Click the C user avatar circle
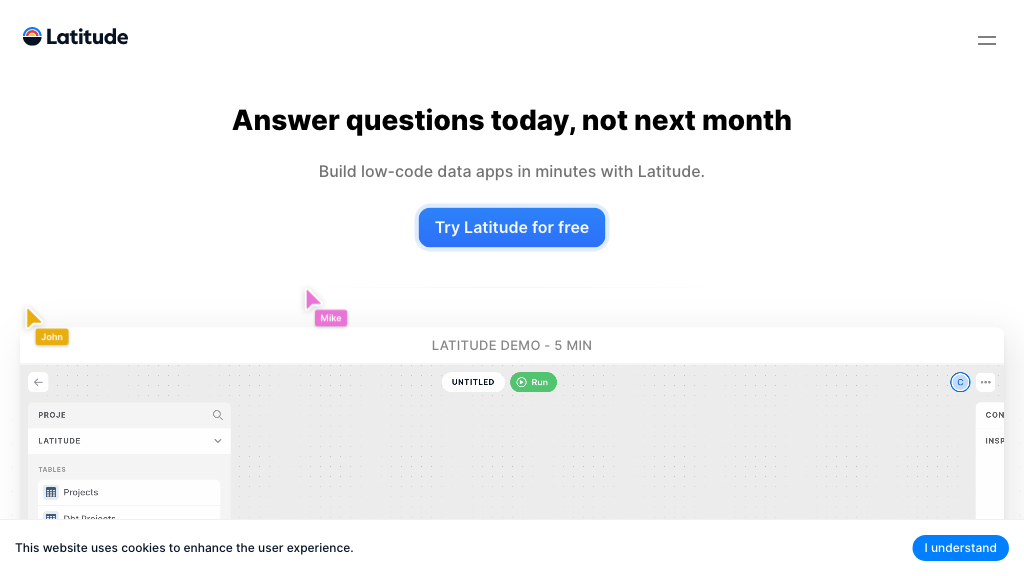This screenshot has height=576, width=1024. tap(960, 382)
